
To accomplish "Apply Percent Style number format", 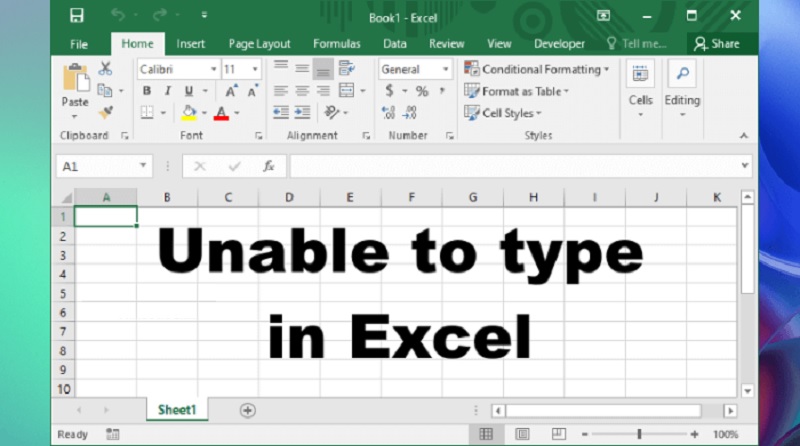I will coord(422,91).
